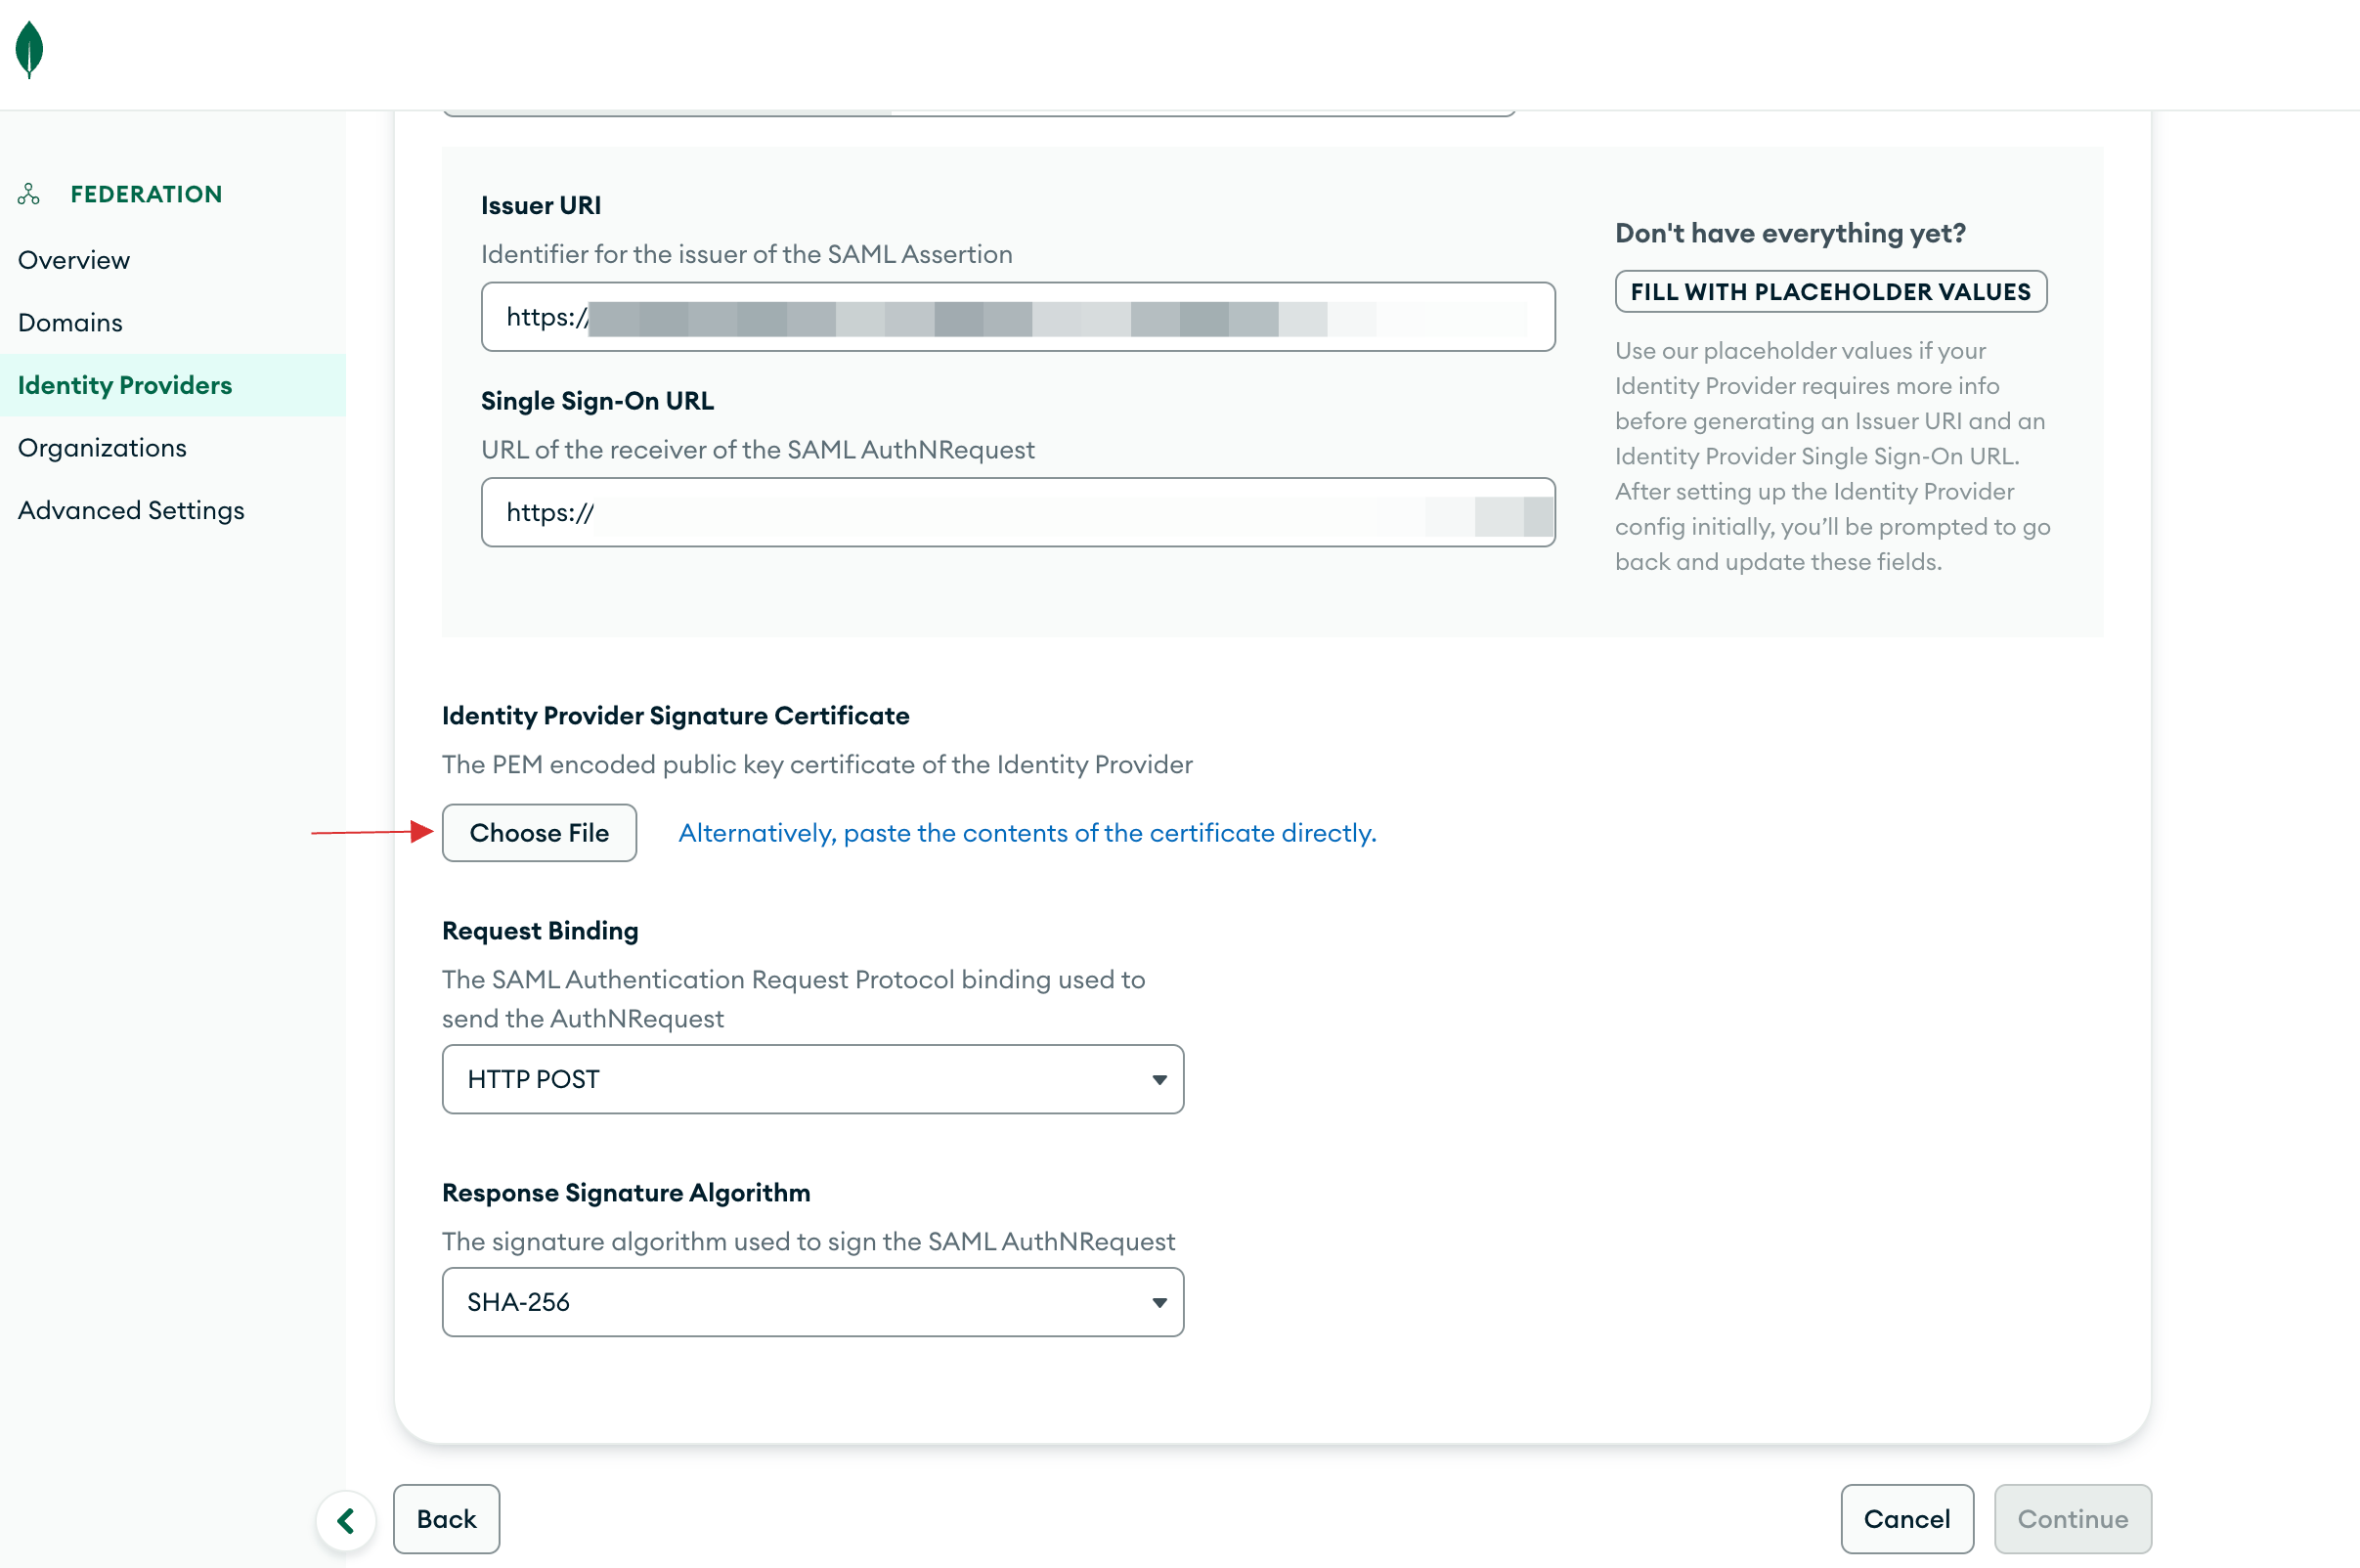Click Advanced Settings sidebar item
2360x1568 pixels.
click(x=129, y=509)
